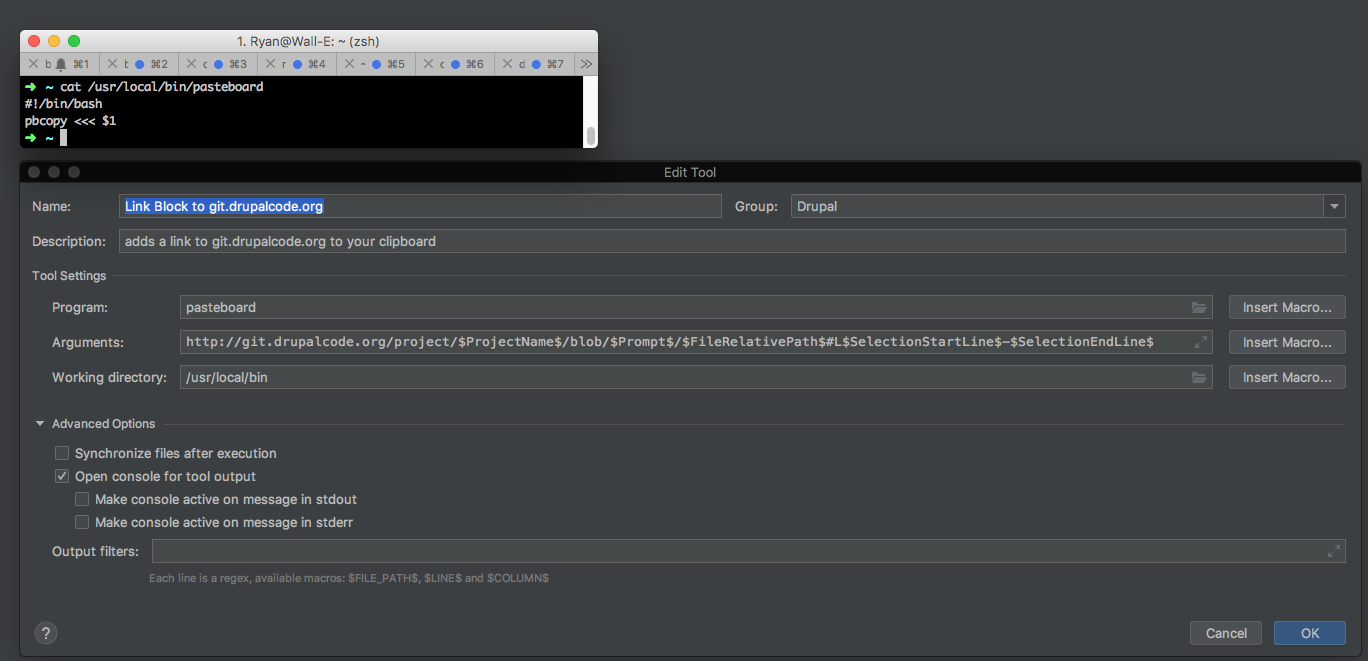Viewport: 1368px width, 661px height.
Task: Close the ⌘2 terminal tab
Action: point(113,64)
